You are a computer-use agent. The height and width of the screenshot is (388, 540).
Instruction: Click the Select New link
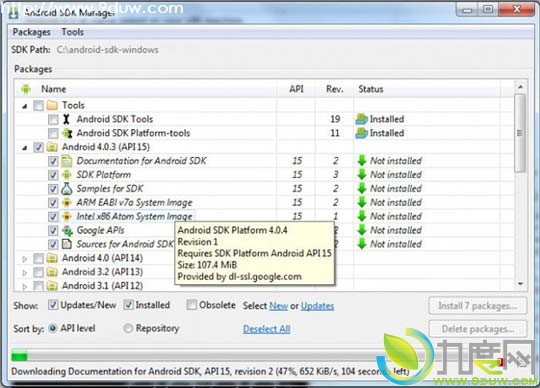278,306
